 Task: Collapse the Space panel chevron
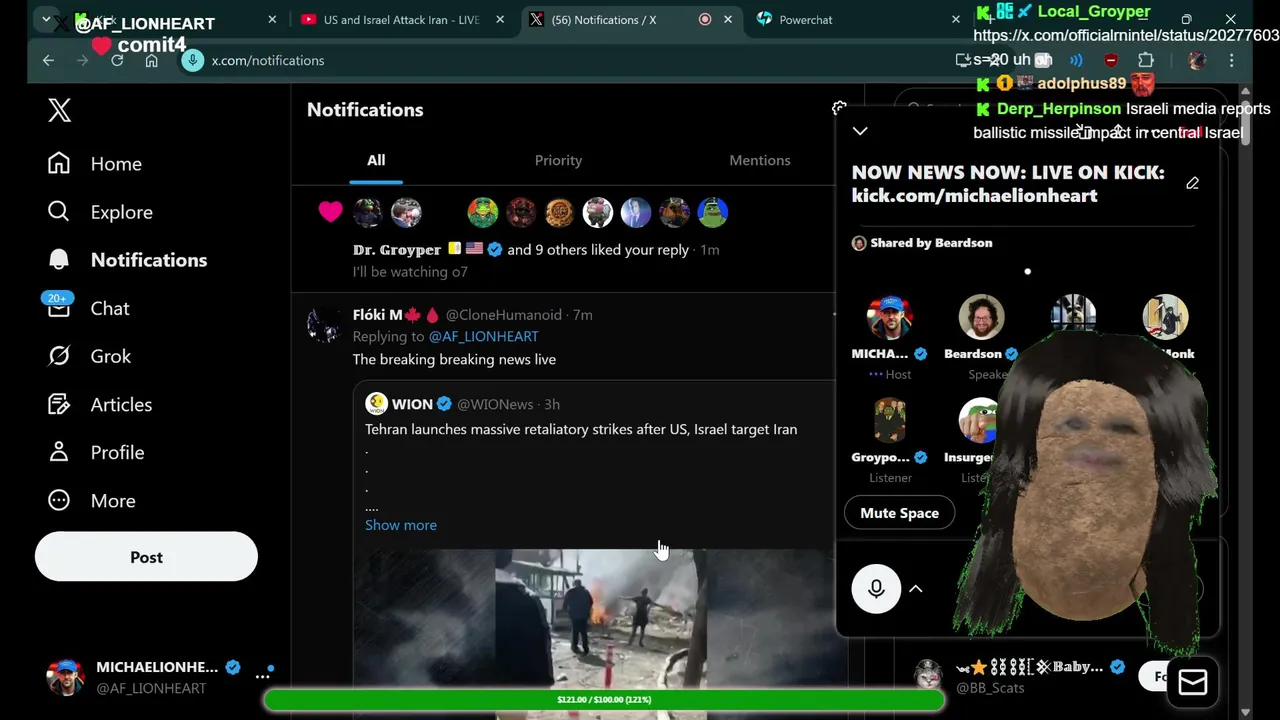point(860,131)
